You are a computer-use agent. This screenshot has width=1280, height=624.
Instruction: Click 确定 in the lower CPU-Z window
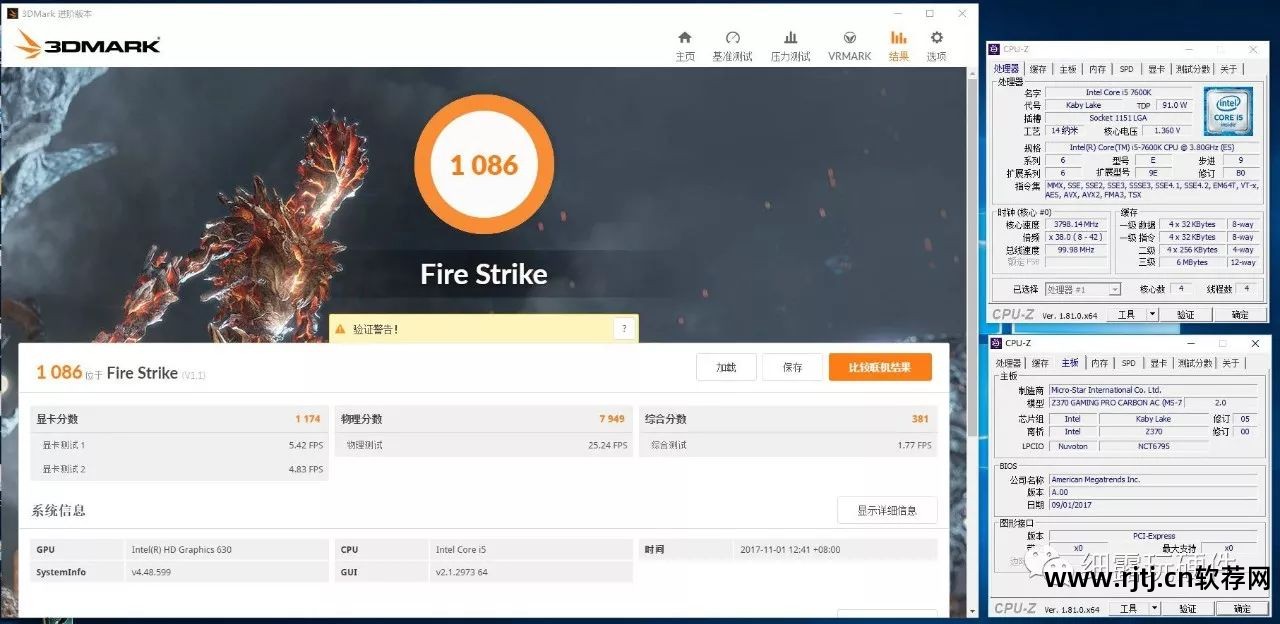point(1241,608)
